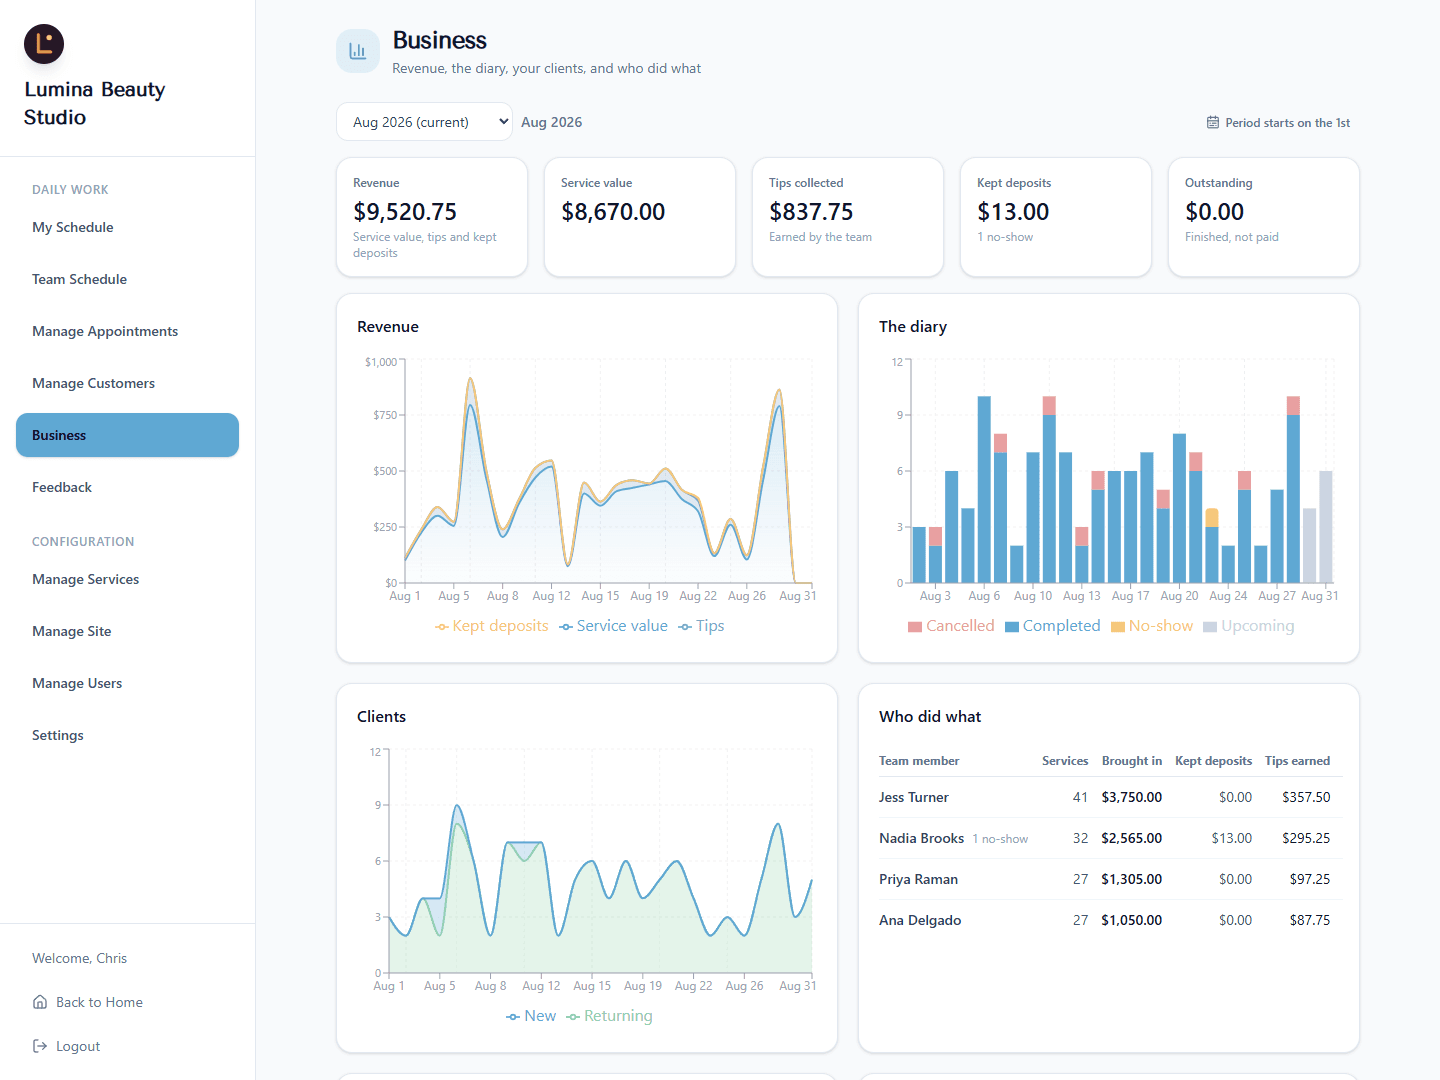
Task: Click the Welcome, Chris text
Action: 79,958
